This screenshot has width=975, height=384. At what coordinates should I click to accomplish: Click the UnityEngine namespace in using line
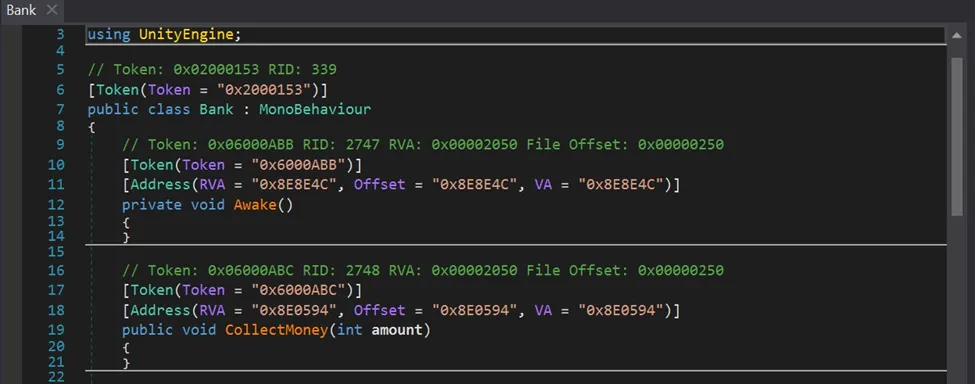186,35
